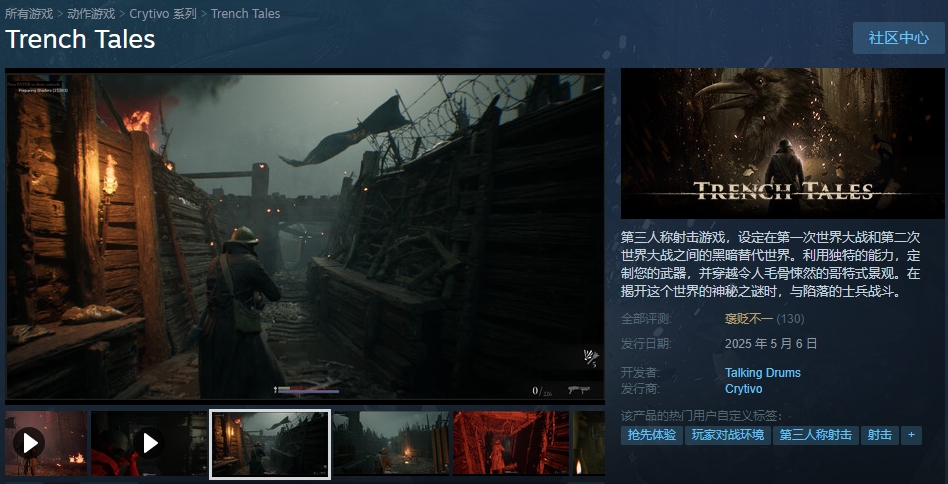This screenshot has width=948, height=484.
Task: Go to 所有游戏 breadcrumb
Action: pos(29,13)
